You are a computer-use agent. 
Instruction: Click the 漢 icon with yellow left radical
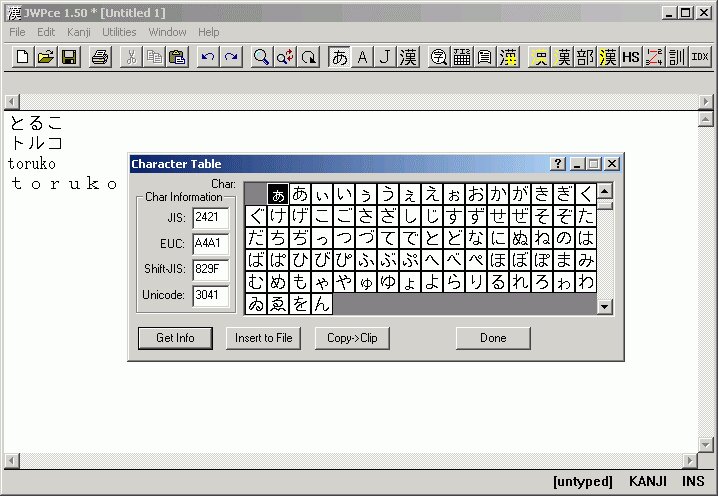[562, 57]
